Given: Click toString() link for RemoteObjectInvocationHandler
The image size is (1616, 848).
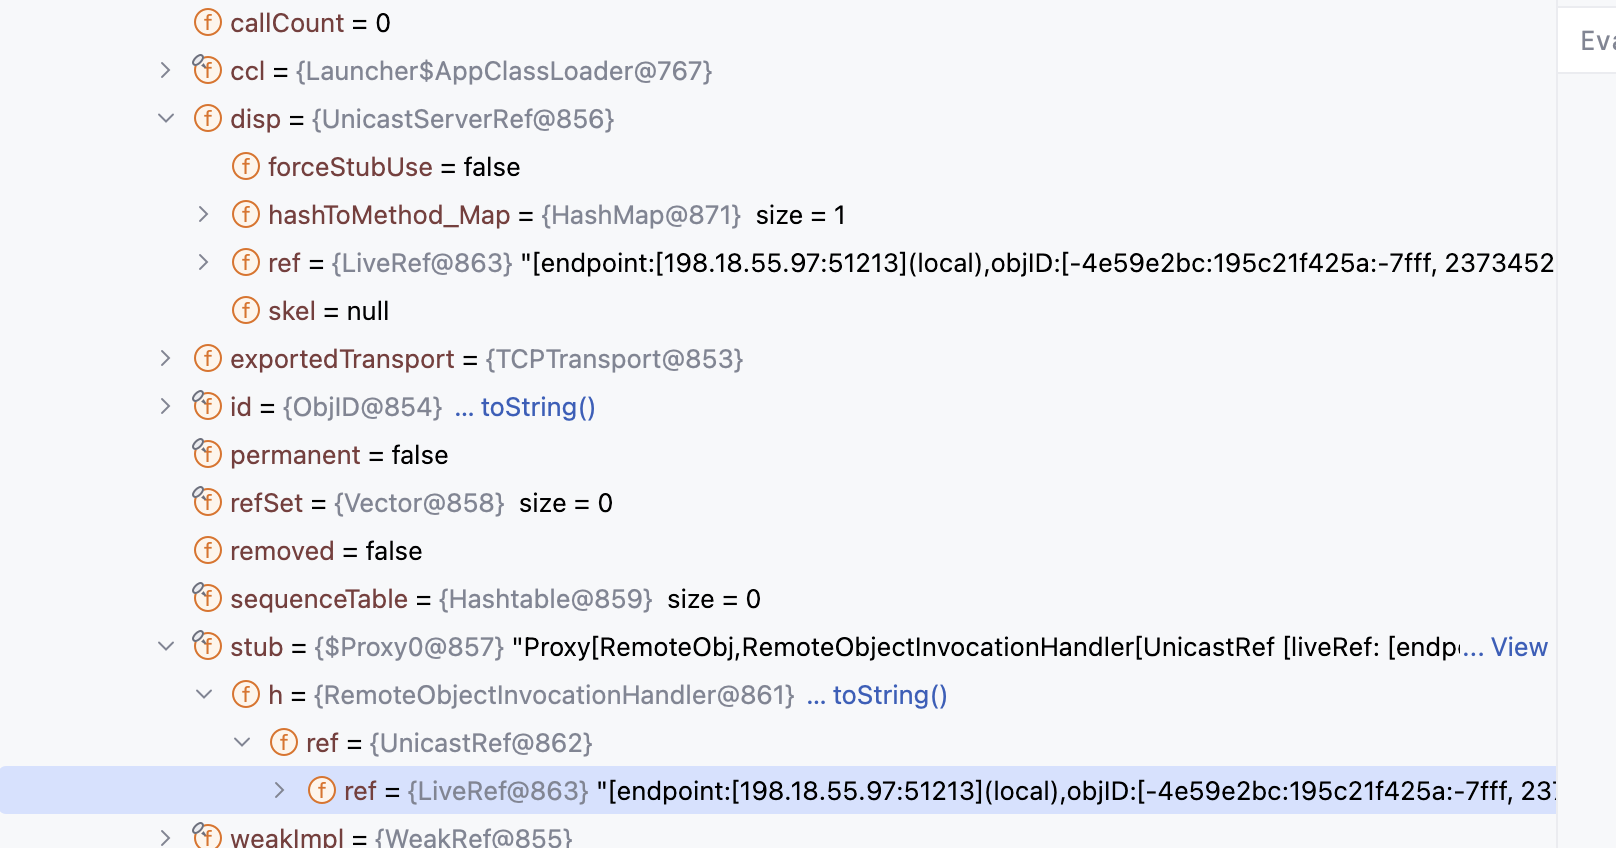Looking at the screenshot, I should (890, 695).
